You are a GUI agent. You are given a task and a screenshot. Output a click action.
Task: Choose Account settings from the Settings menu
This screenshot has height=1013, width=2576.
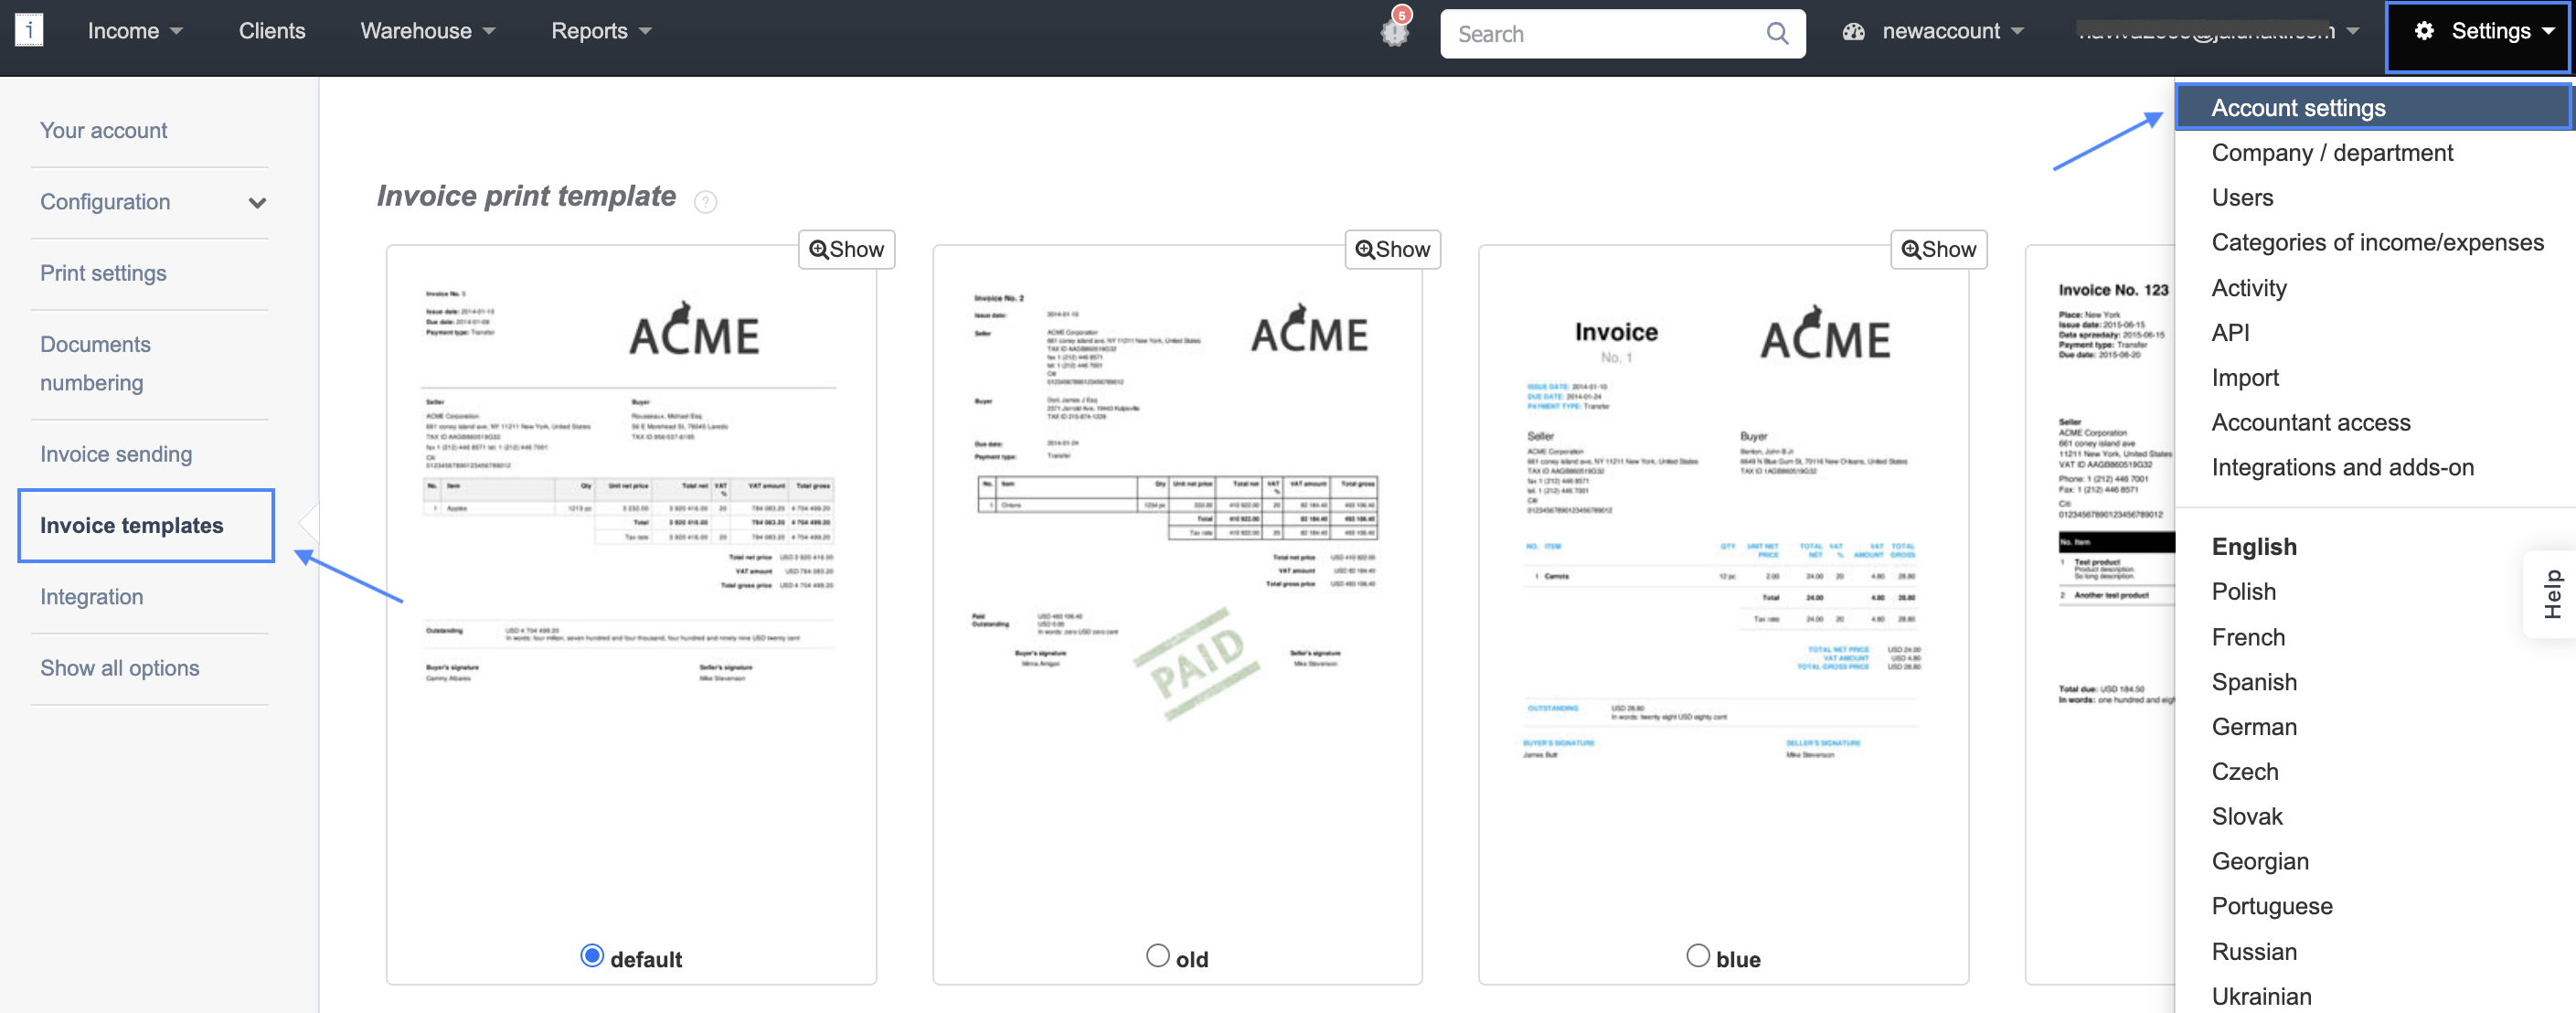point(2373,107)
